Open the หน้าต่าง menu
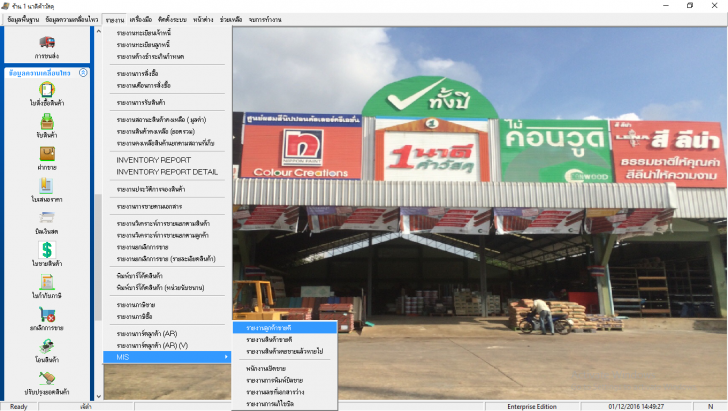Screen dimensions: 728x411 203,20
